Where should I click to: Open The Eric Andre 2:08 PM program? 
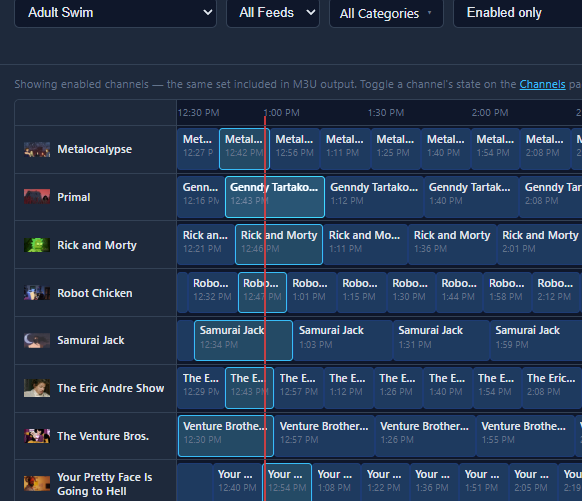pyautogui.click(x=552, y=388)
